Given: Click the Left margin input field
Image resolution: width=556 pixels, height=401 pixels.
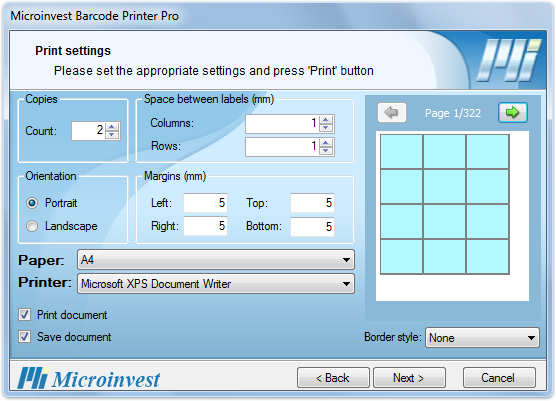Looking at the screenshot, I should point(205,203).
